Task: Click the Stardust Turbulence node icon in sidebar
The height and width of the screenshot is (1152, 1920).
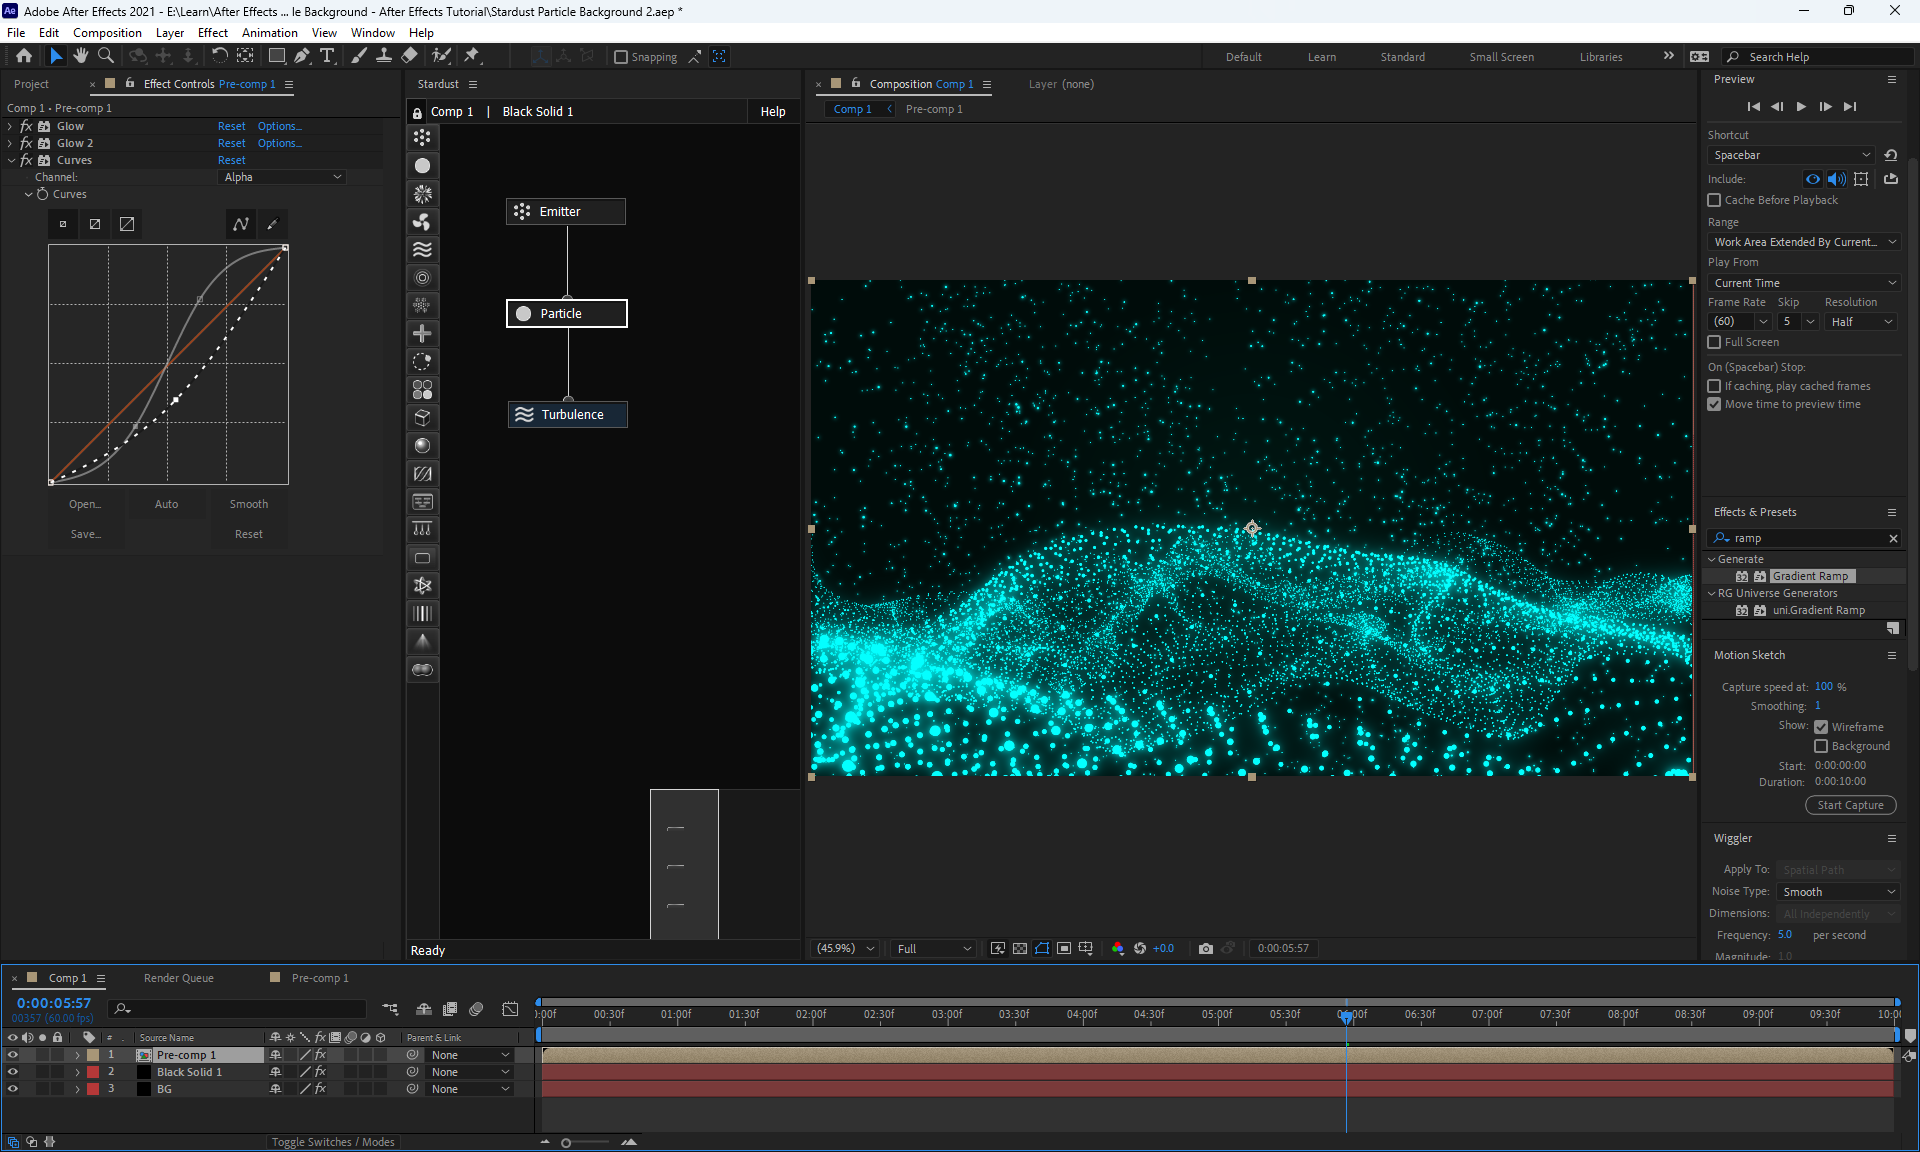Action: 423,250
